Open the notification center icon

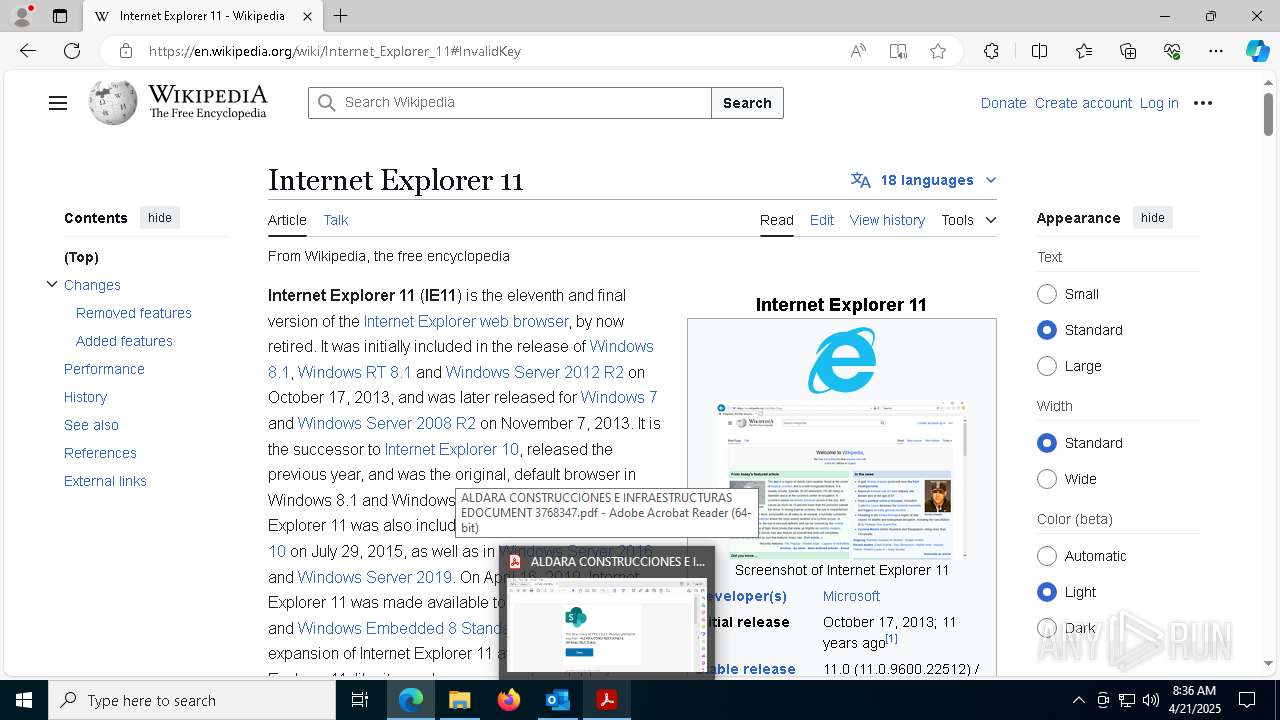(x=1247, y=700)
